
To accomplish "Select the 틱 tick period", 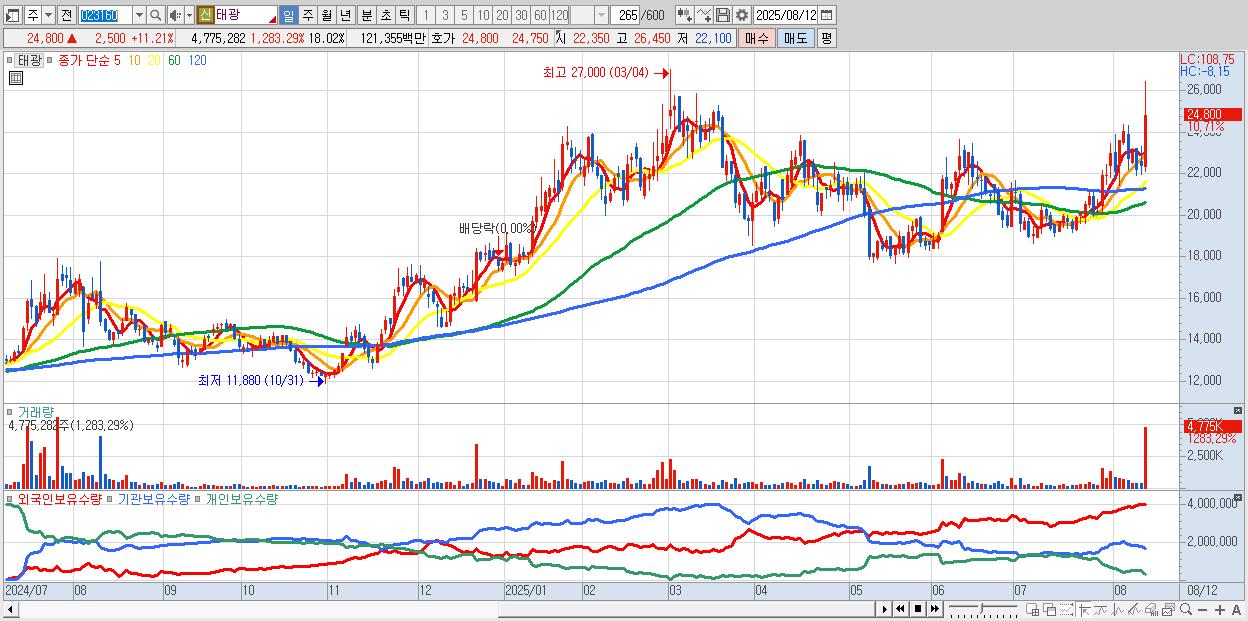I will click(404, 15).
